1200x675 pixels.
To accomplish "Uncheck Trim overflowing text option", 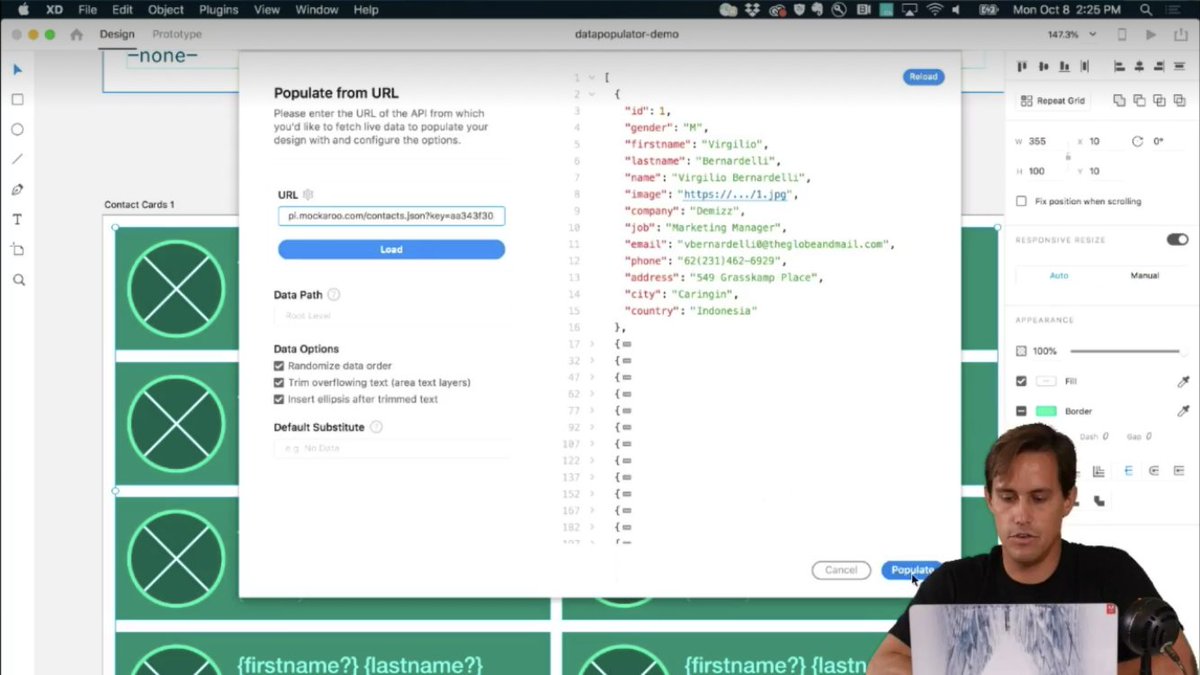I will [279, 382].
